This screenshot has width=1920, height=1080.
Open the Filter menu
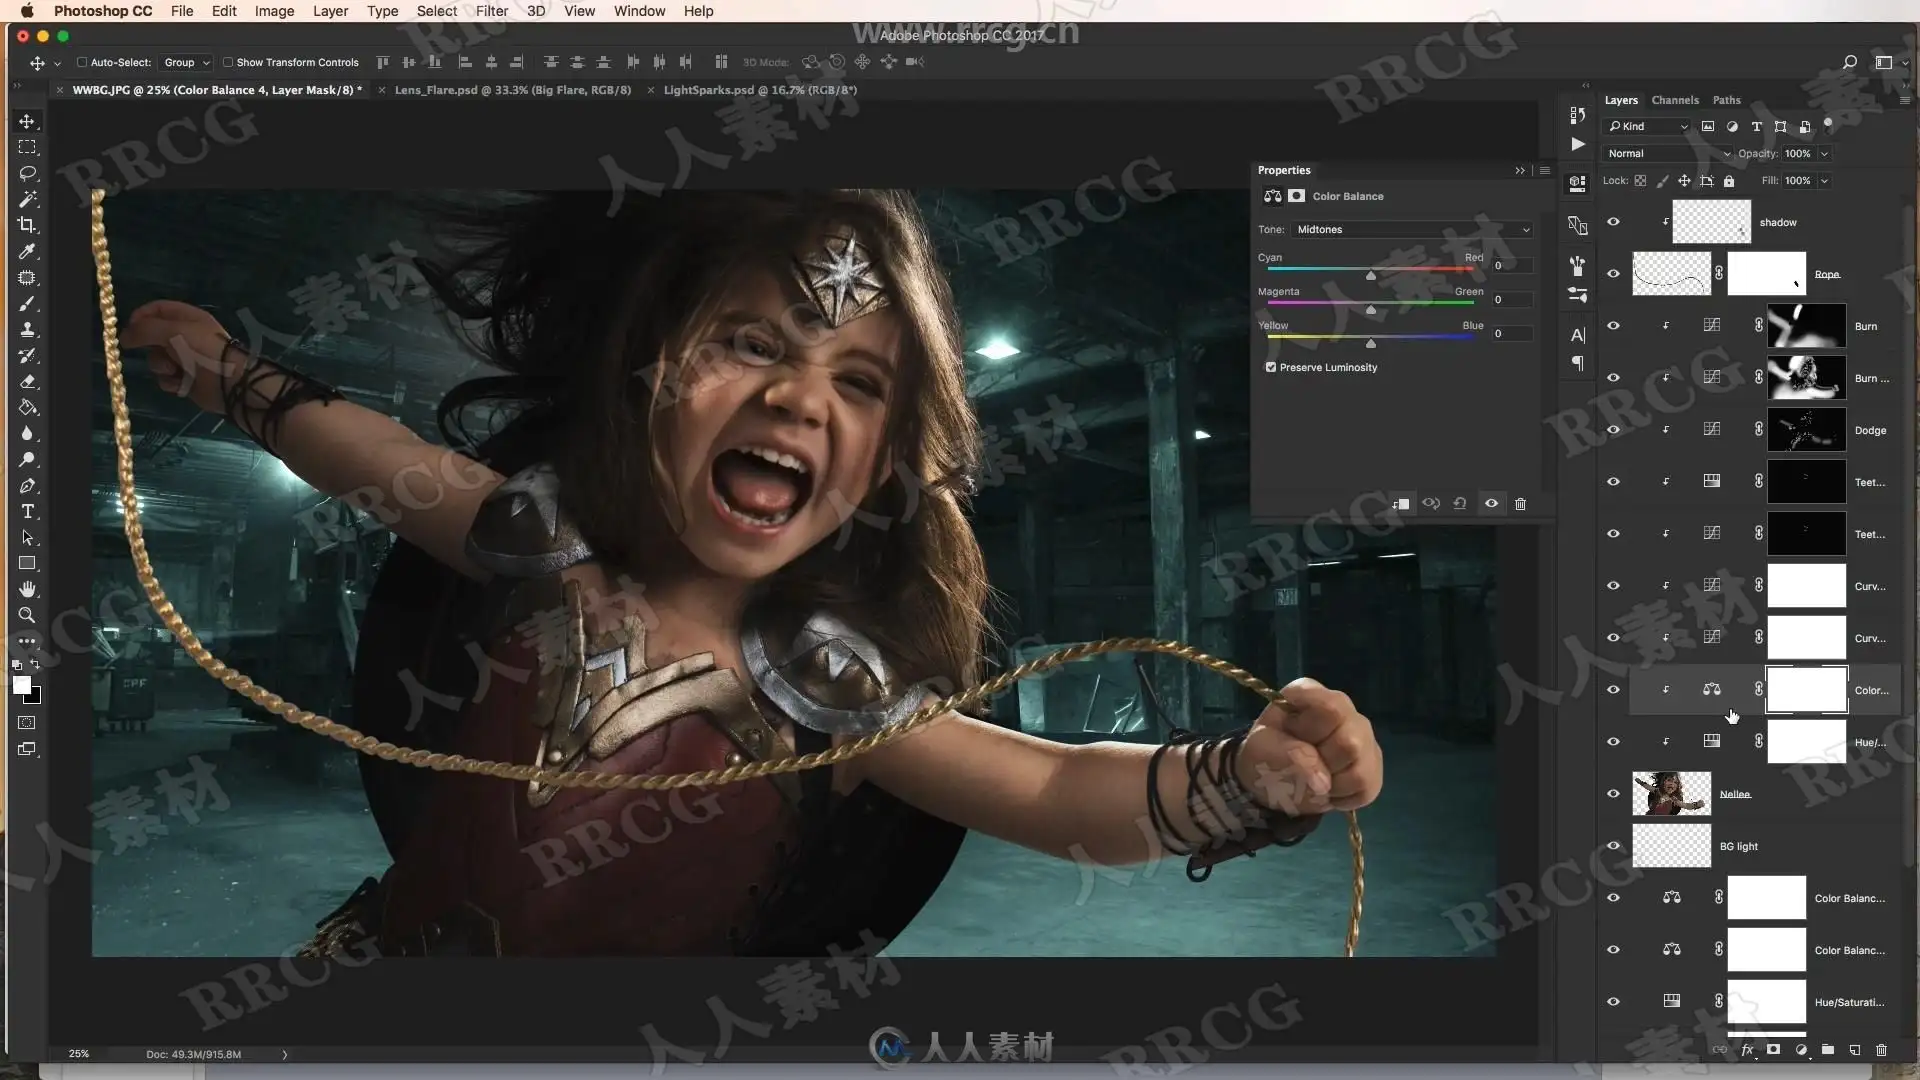[x=491, y=11]
